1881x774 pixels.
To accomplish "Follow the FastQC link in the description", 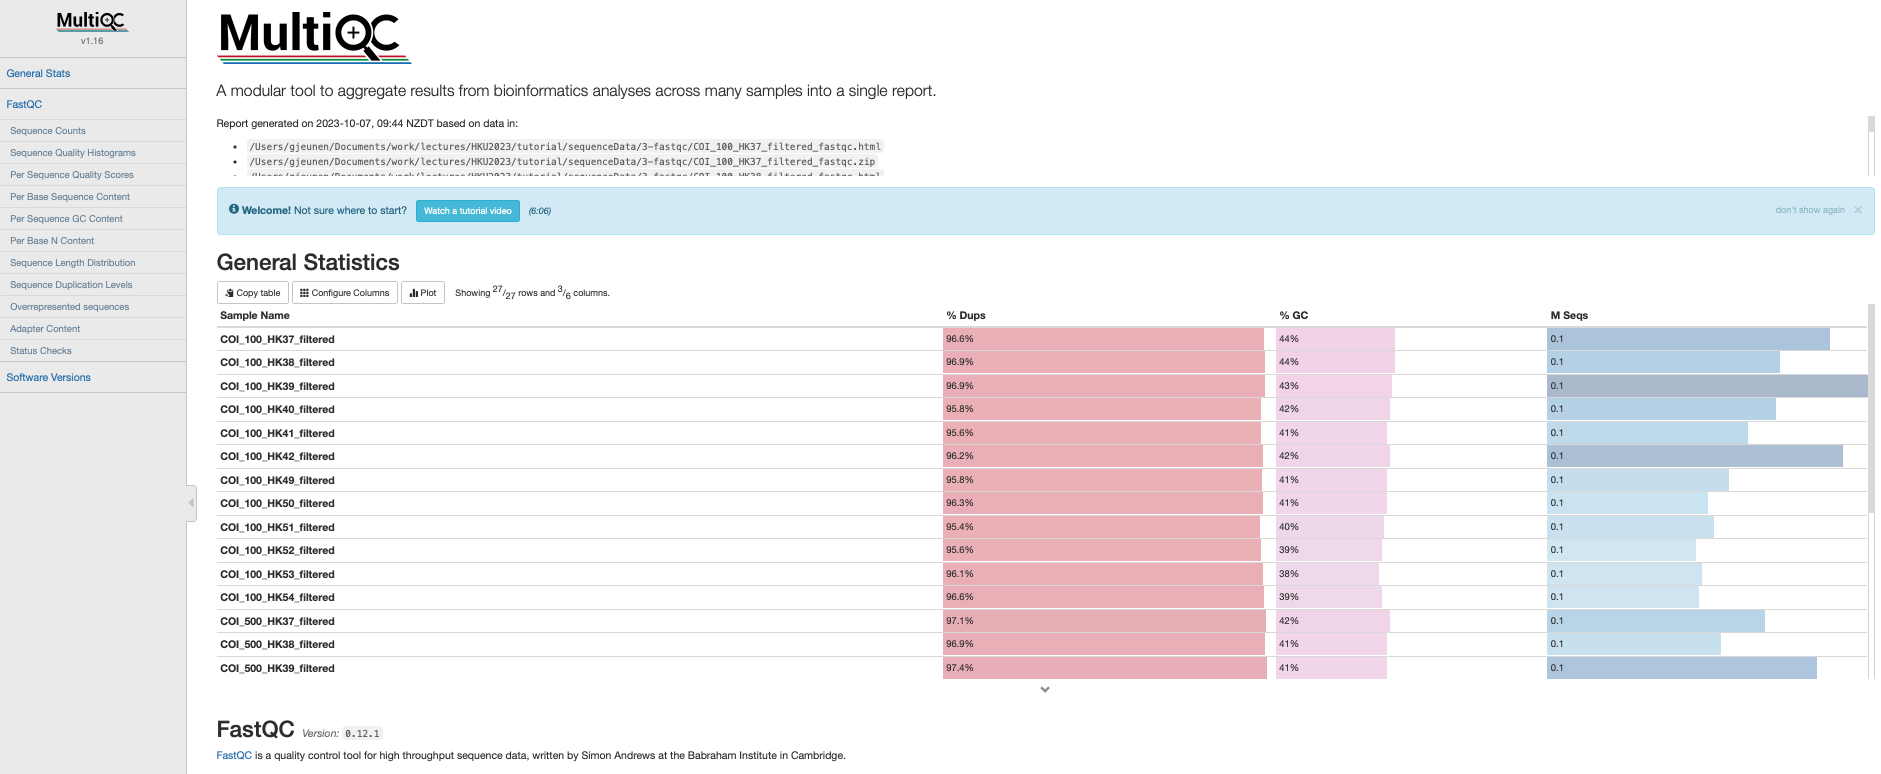I will pos(234,755).
